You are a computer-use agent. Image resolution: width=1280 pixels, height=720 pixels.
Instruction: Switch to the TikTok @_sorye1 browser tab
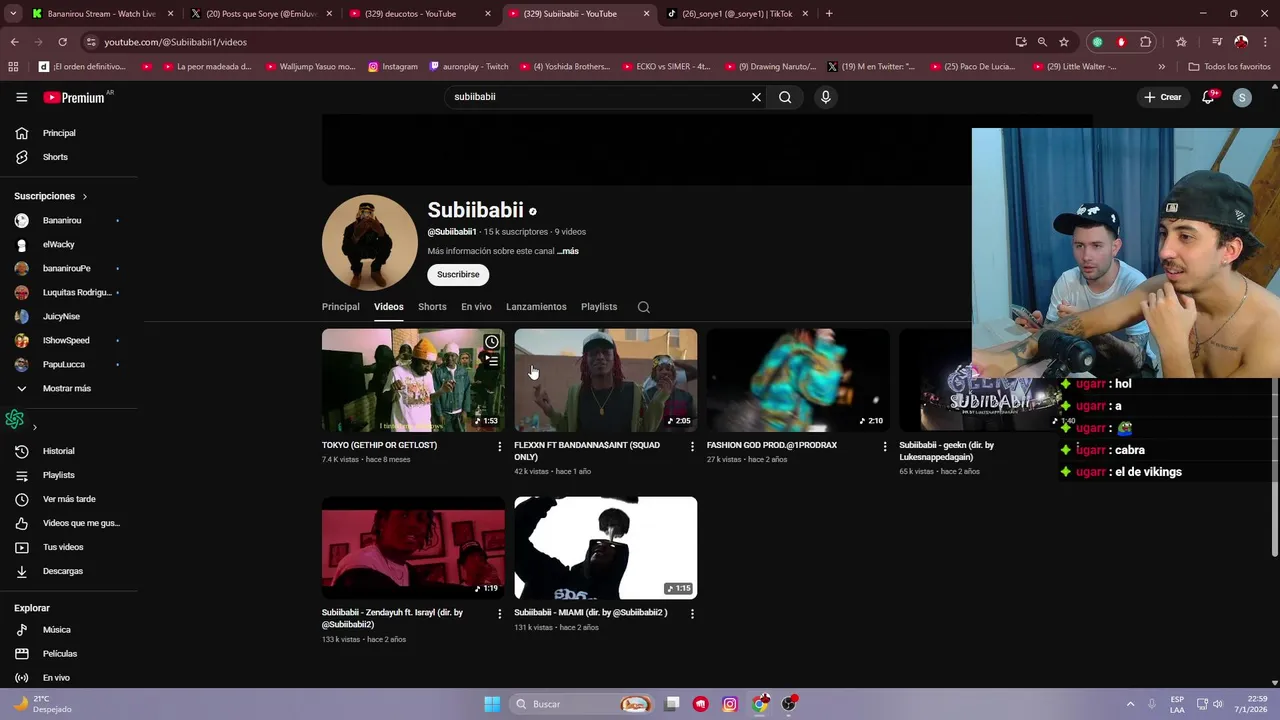[x=738, y=14]
